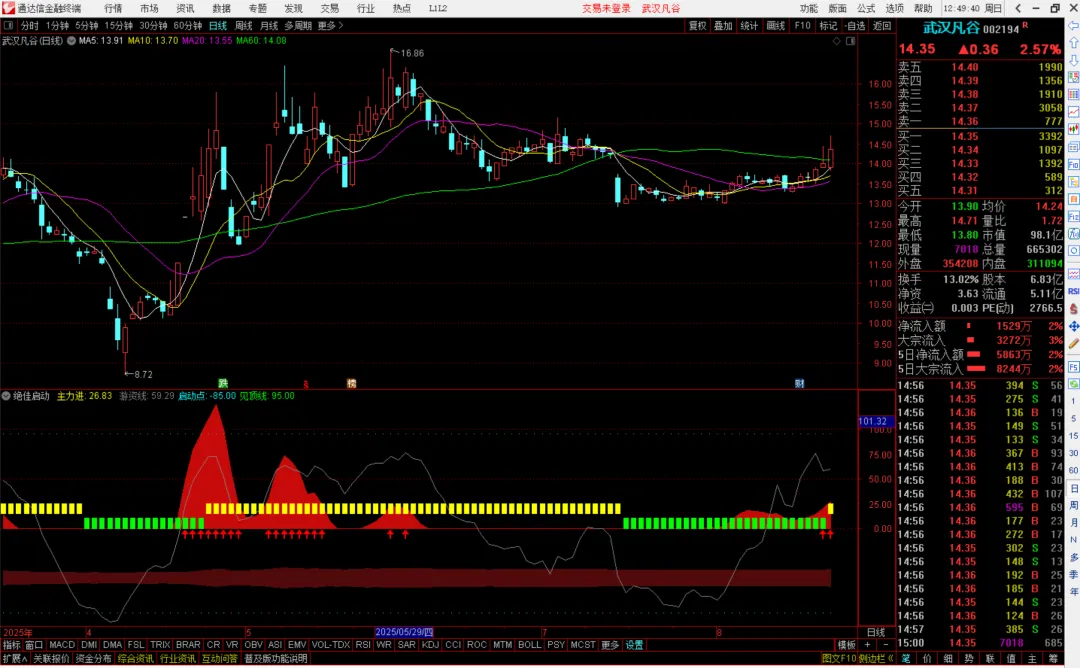The height and width of the screenshot is (668, 1080).
Task: Click the 日 period icon in sidebar
Action: pos(1073,488)
